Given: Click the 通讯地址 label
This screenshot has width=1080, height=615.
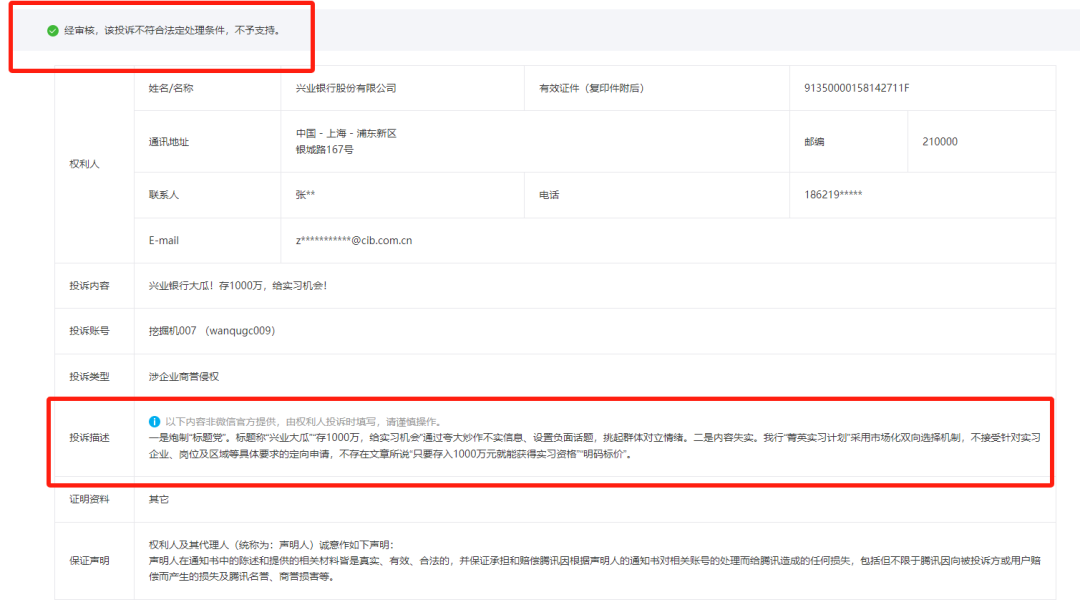Looking at the screenshot, I should pyautogui.click(x=169, y=142).
